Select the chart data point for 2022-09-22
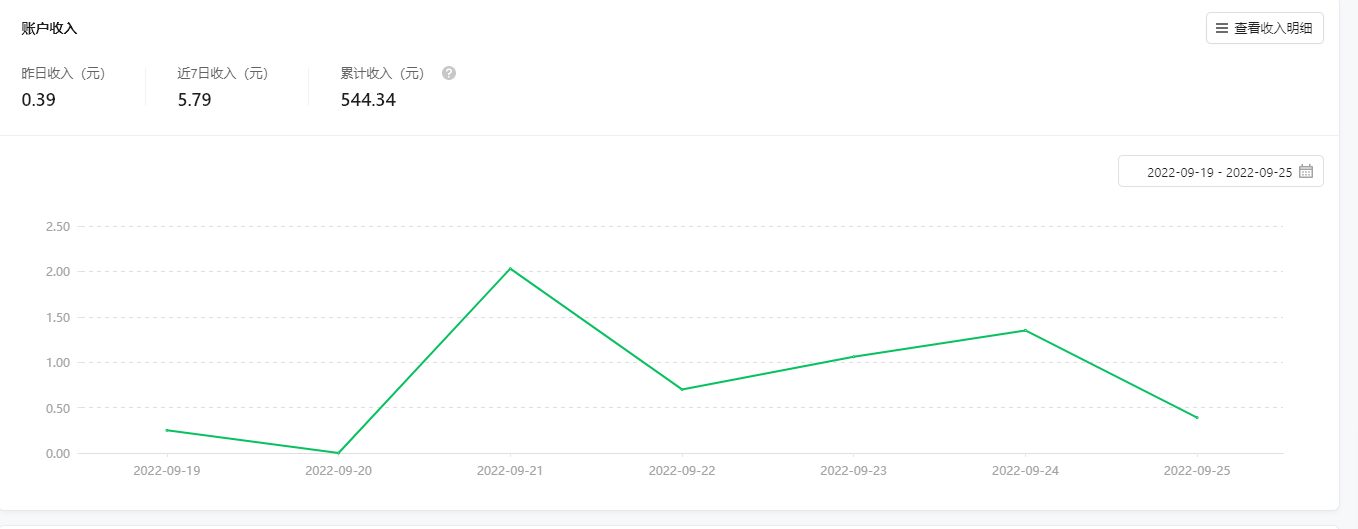The image size is (1358, 529). pyautogui.click(x=682, y=389)
